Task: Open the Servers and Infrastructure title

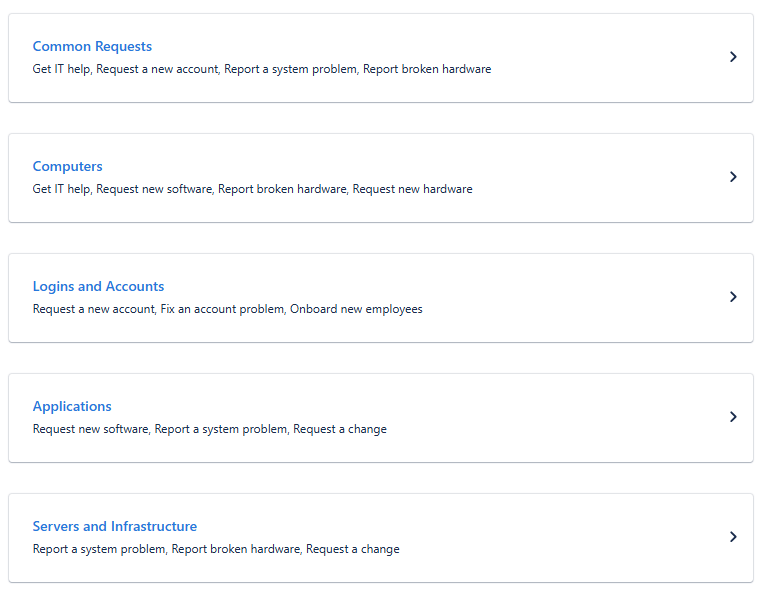Action: 114,526
